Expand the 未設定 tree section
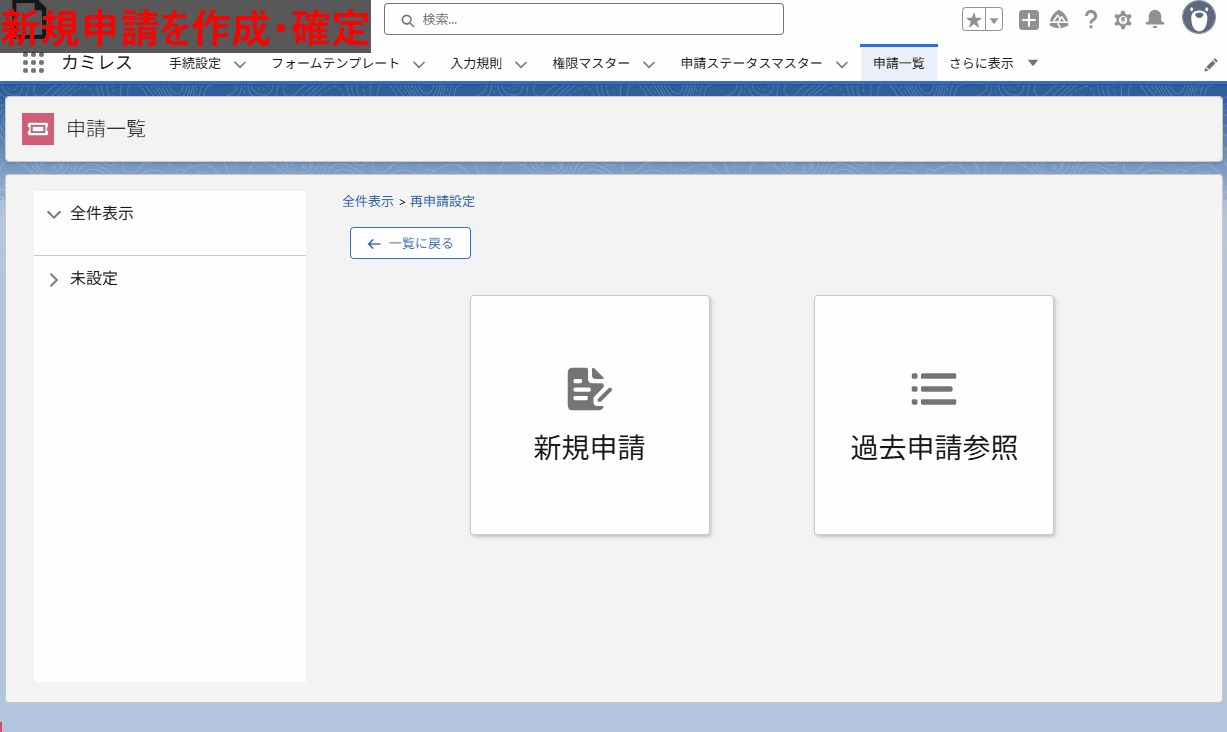 point(54,279)
